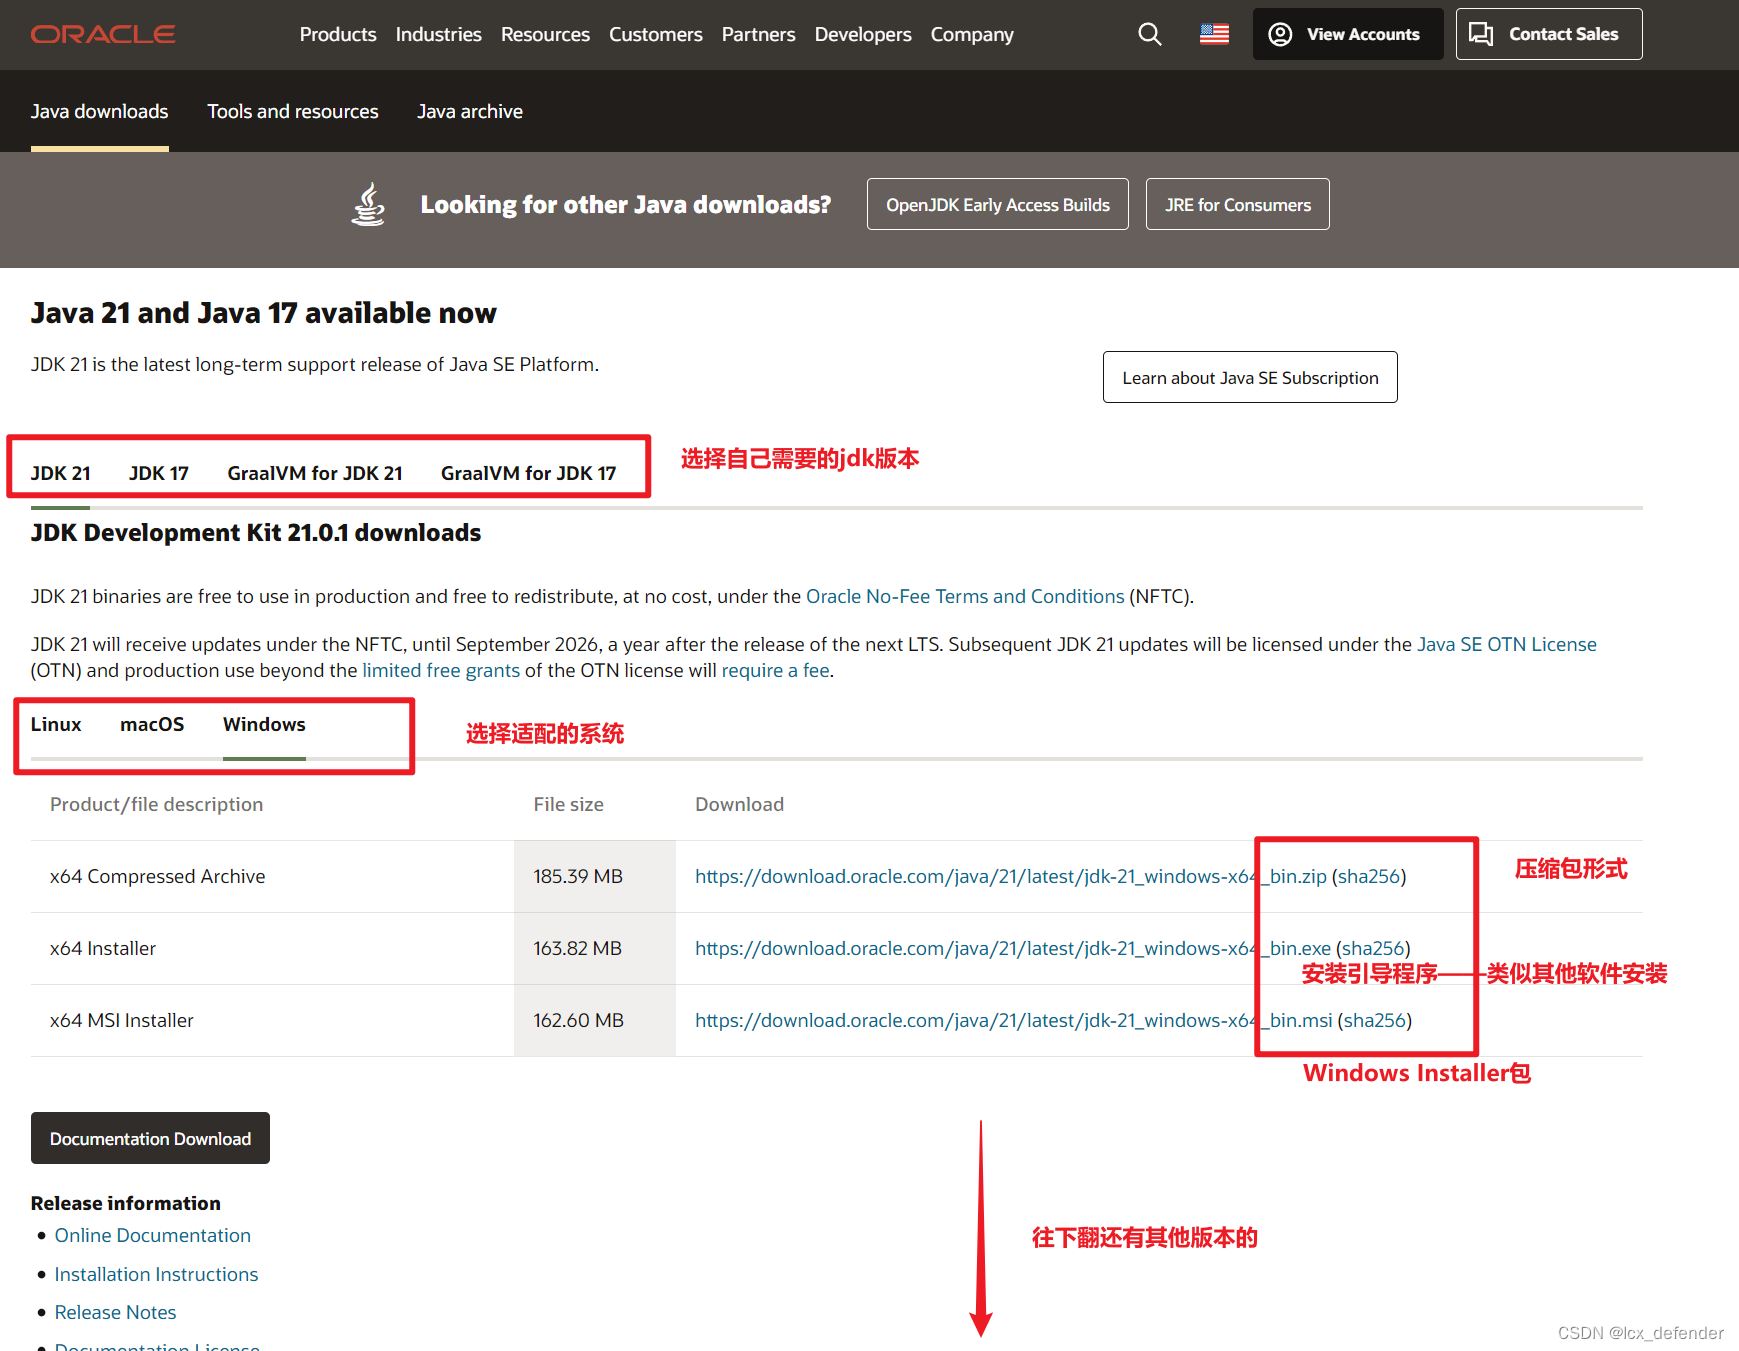Open the search magnifier icon

coord(1150,34)
